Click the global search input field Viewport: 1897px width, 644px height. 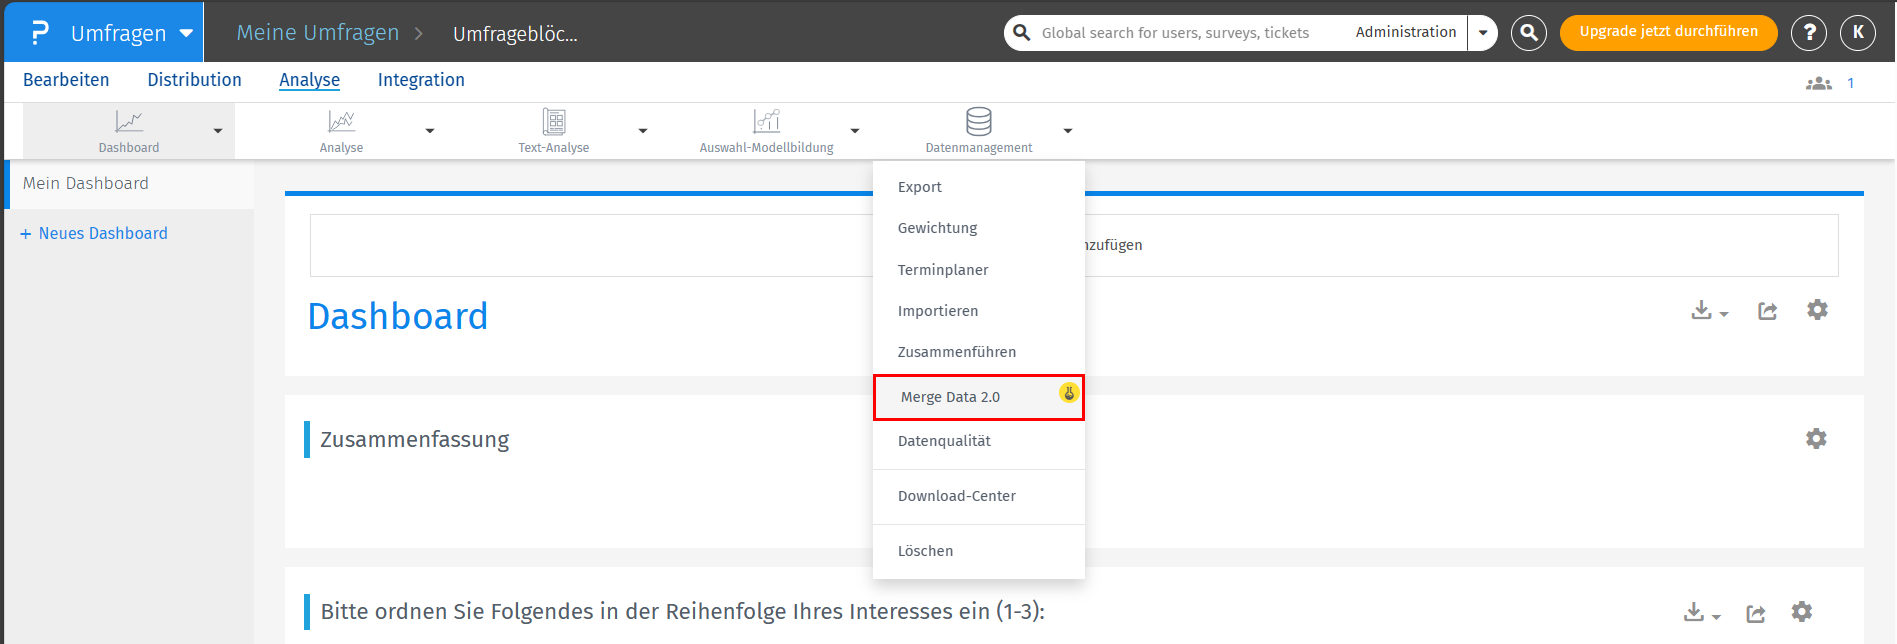(1180, 33)
